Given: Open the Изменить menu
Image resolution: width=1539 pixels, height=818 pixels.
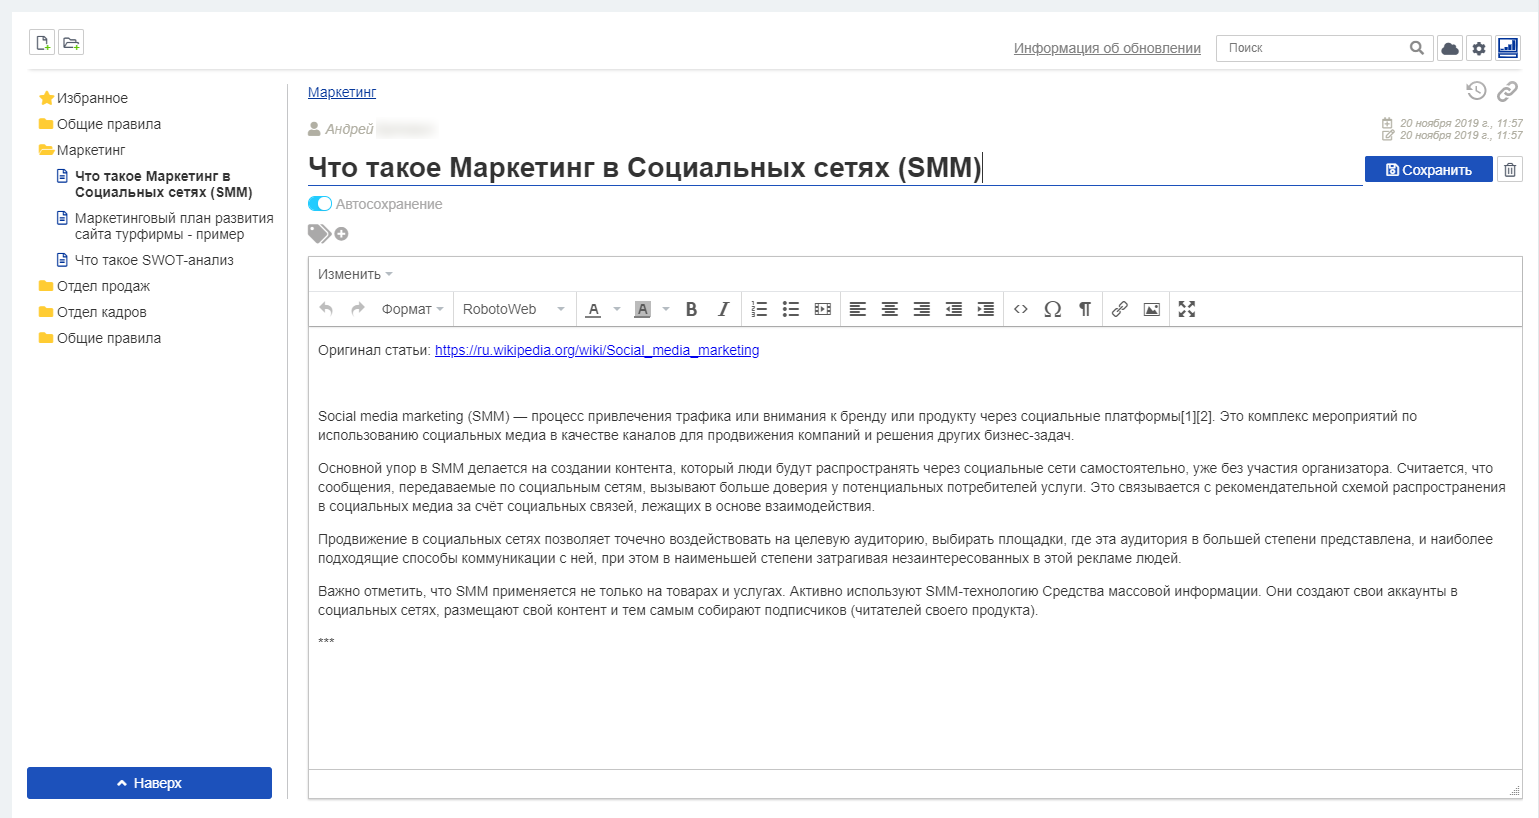Looking at the screenshot, I should tap(355, 274).
